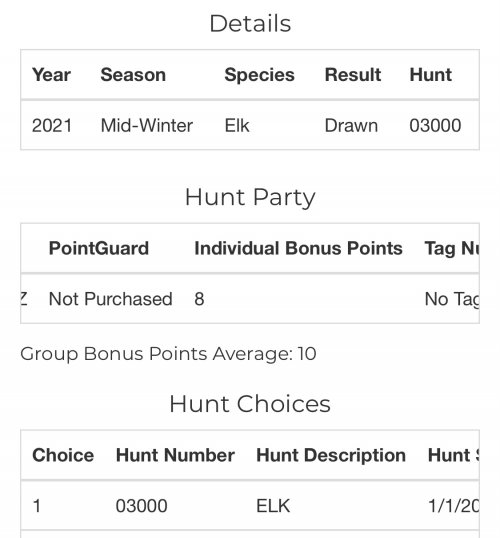Click hunt code 03000 in Details row

pos(435,126)
